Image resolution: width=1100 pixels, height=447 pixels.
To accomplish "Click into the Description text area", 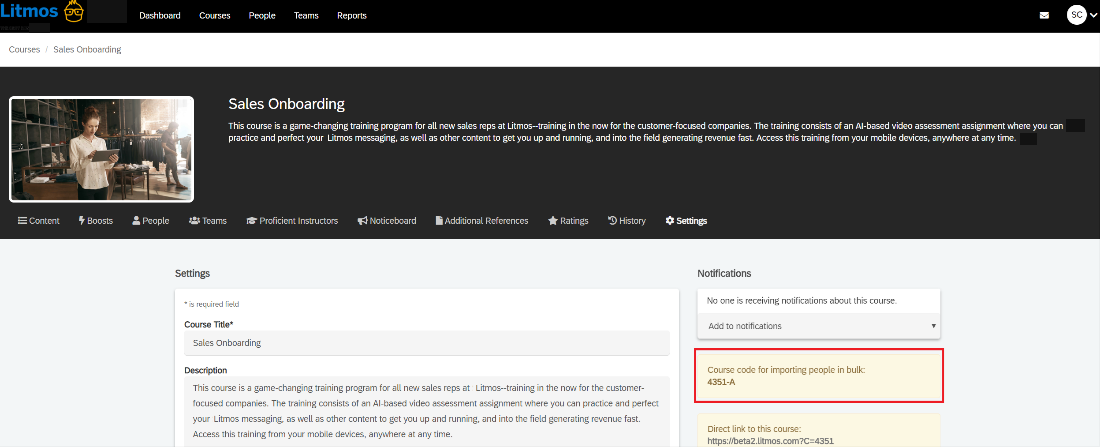I will click(x=427, y=411).
